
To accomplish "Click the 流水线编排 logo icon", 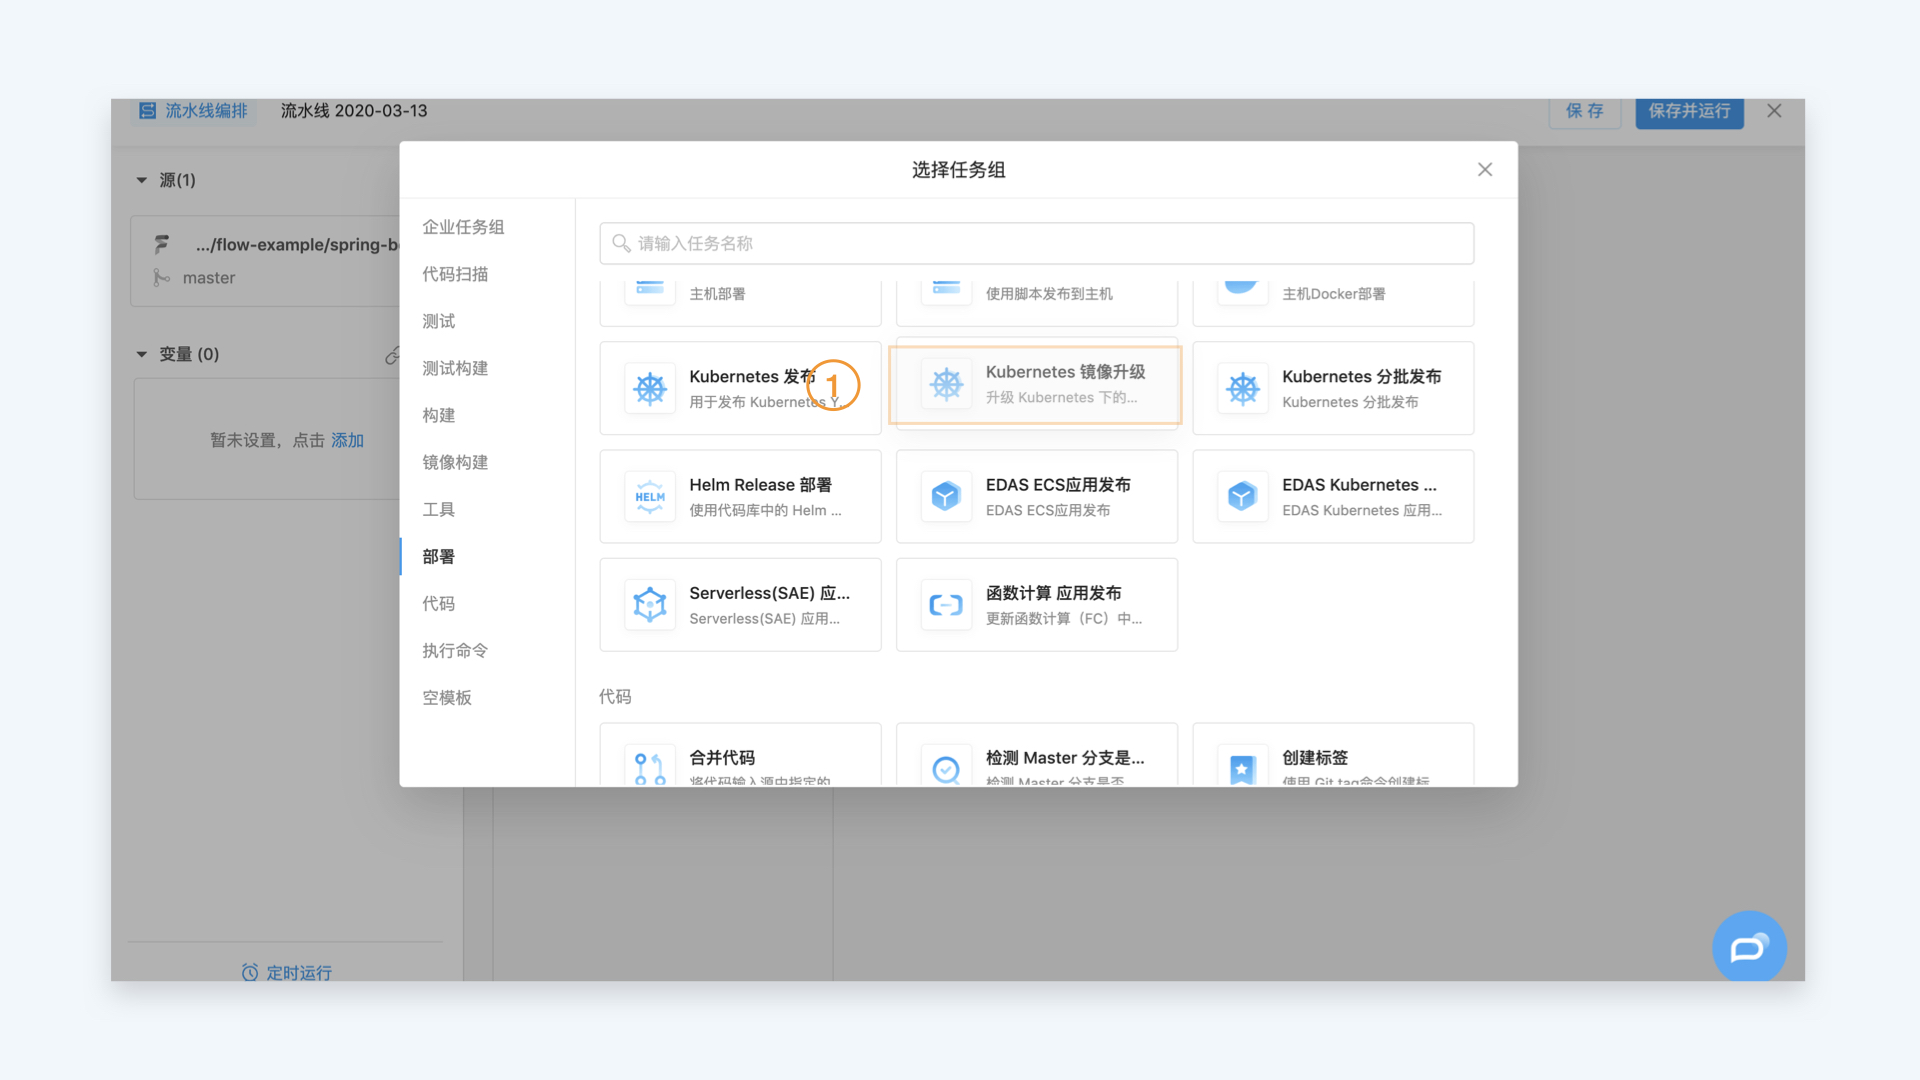I will pos(147,111).
